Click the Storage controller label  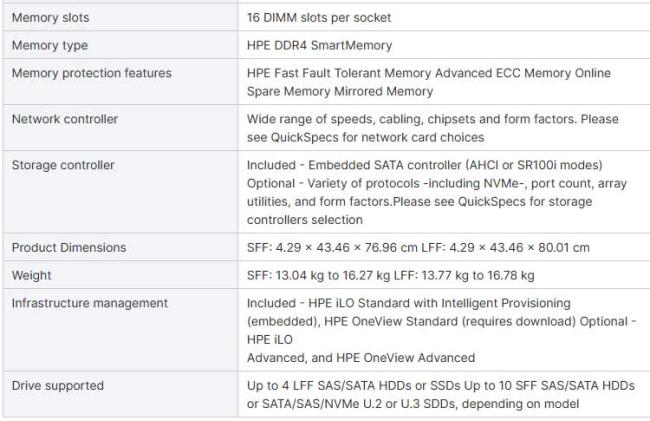pyautogui.click(x=62, y=165)
